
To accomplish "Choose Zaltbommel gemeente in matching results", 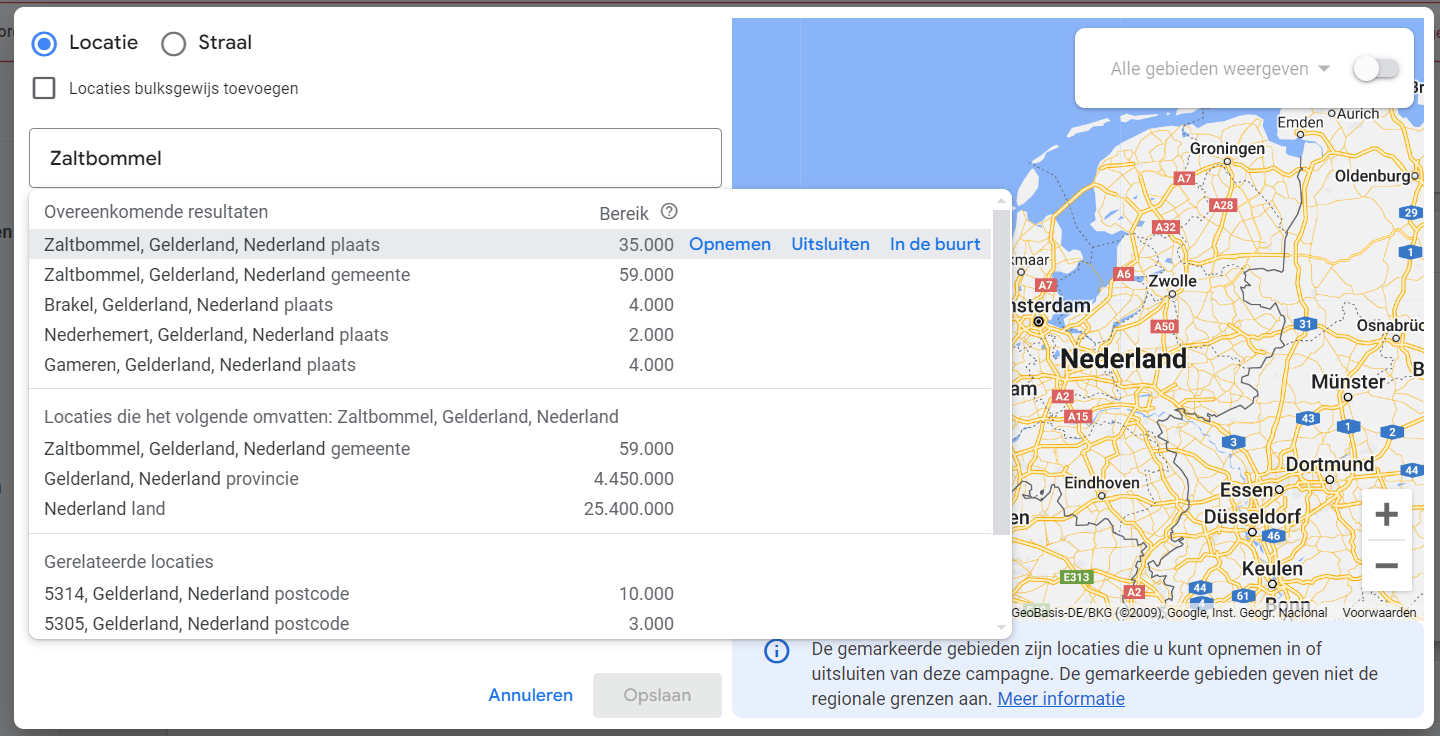I will (227, 275).
